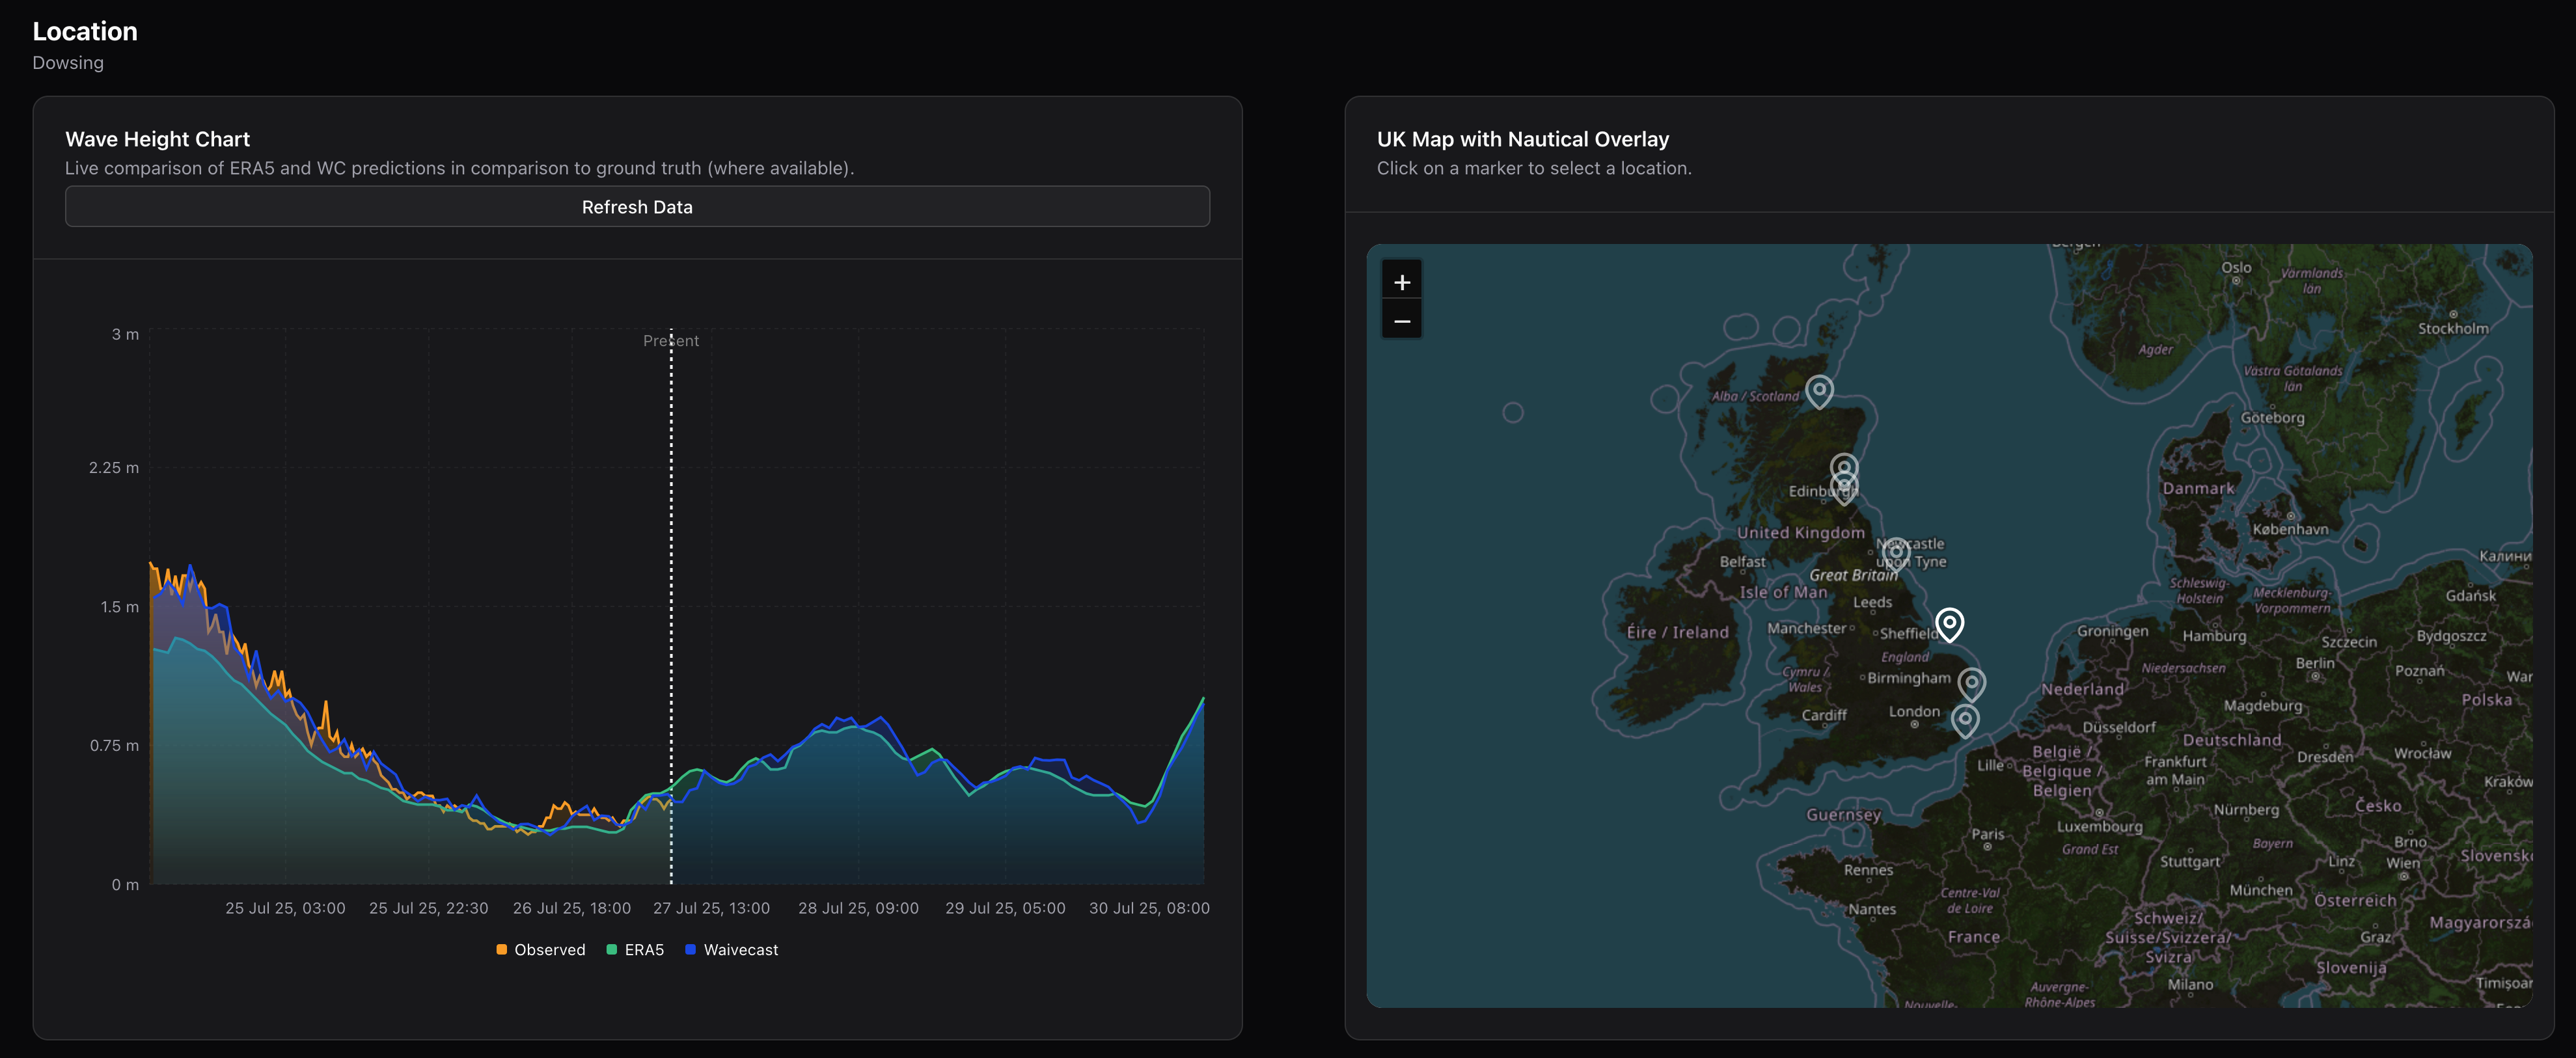
Task: Toggle the ERA5 series in chart legend
Action: pyautogui.click(x=643, y=950)
